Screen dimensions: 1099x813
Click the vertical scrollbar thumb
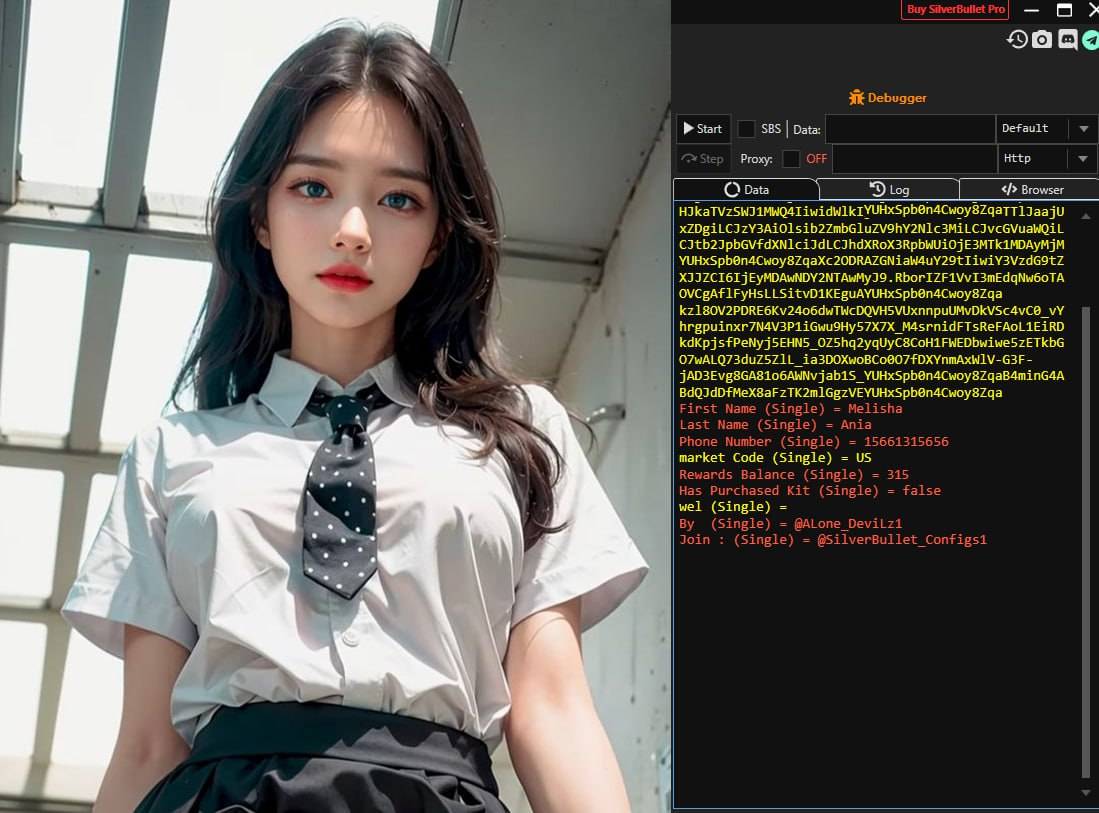(x=1086, y=542)
